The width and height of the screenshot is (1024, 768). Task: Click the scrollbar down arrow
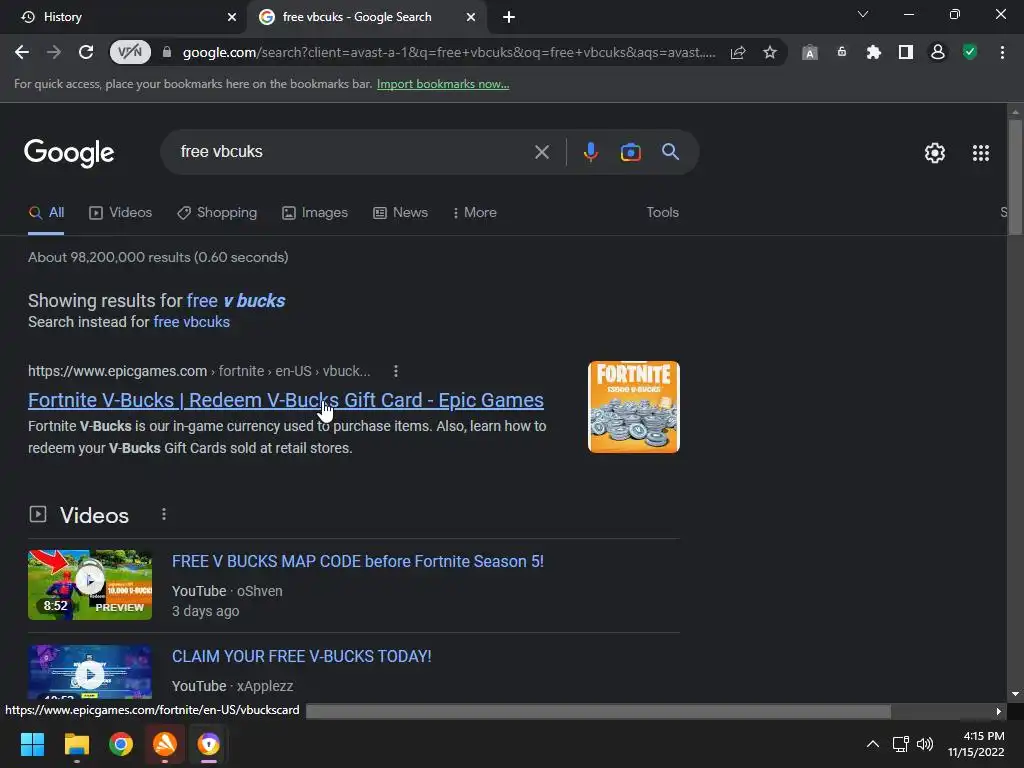tap(1015, 694)
